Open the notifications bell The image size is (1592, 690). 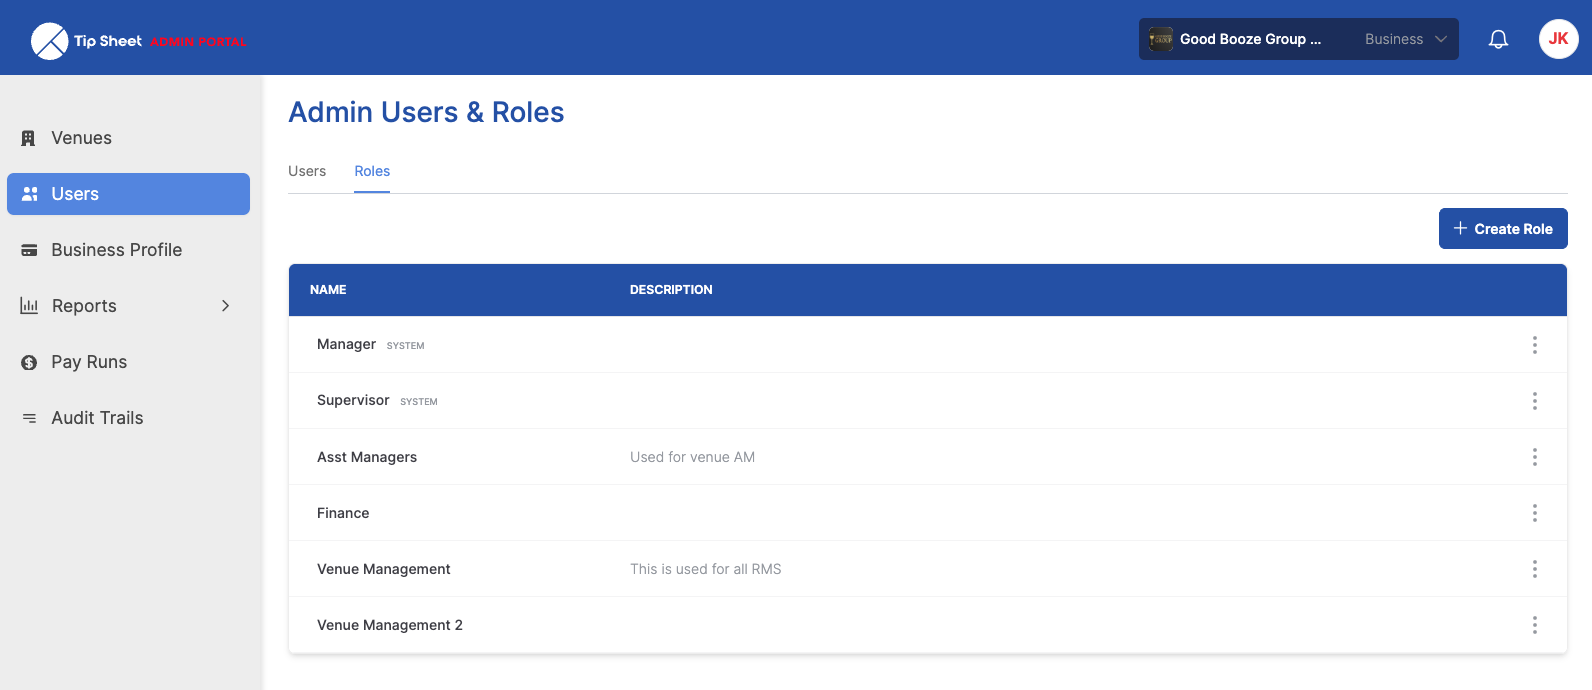tap(1498, 39)
